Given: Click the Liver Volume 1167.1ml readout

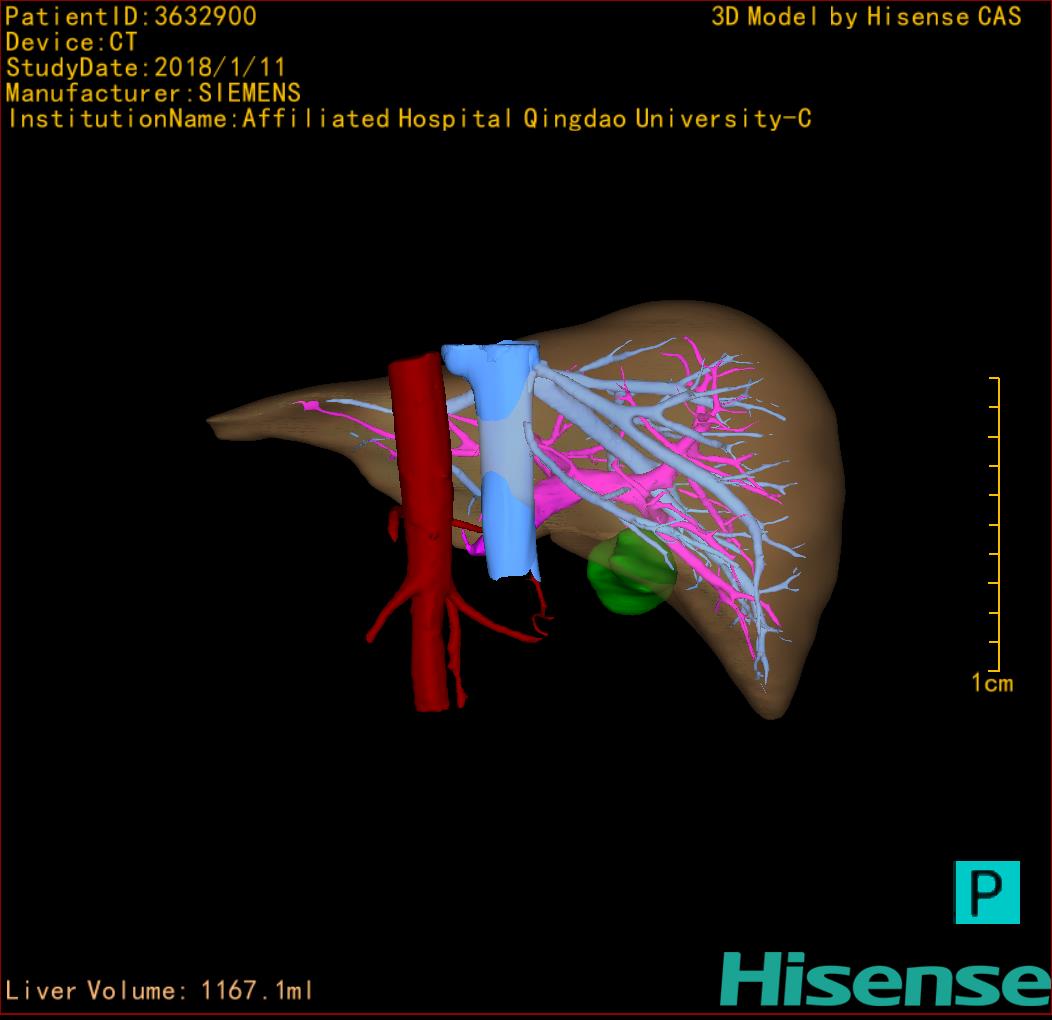Looking at the screenshot, I should [160, 991].
